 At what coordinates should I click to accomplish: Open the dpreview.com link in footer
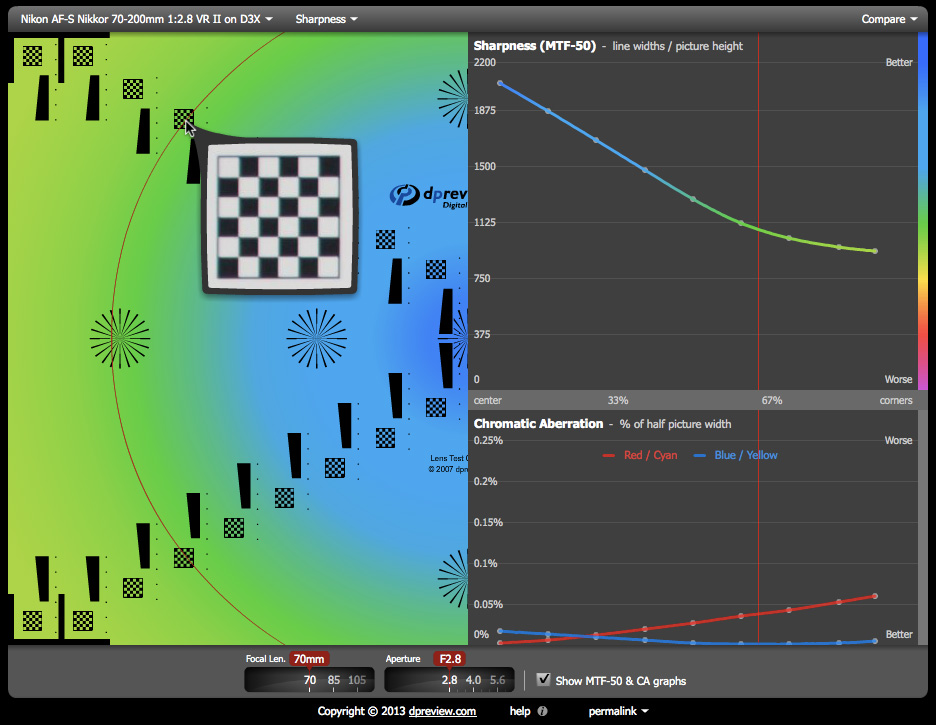(x=443, y=711)
